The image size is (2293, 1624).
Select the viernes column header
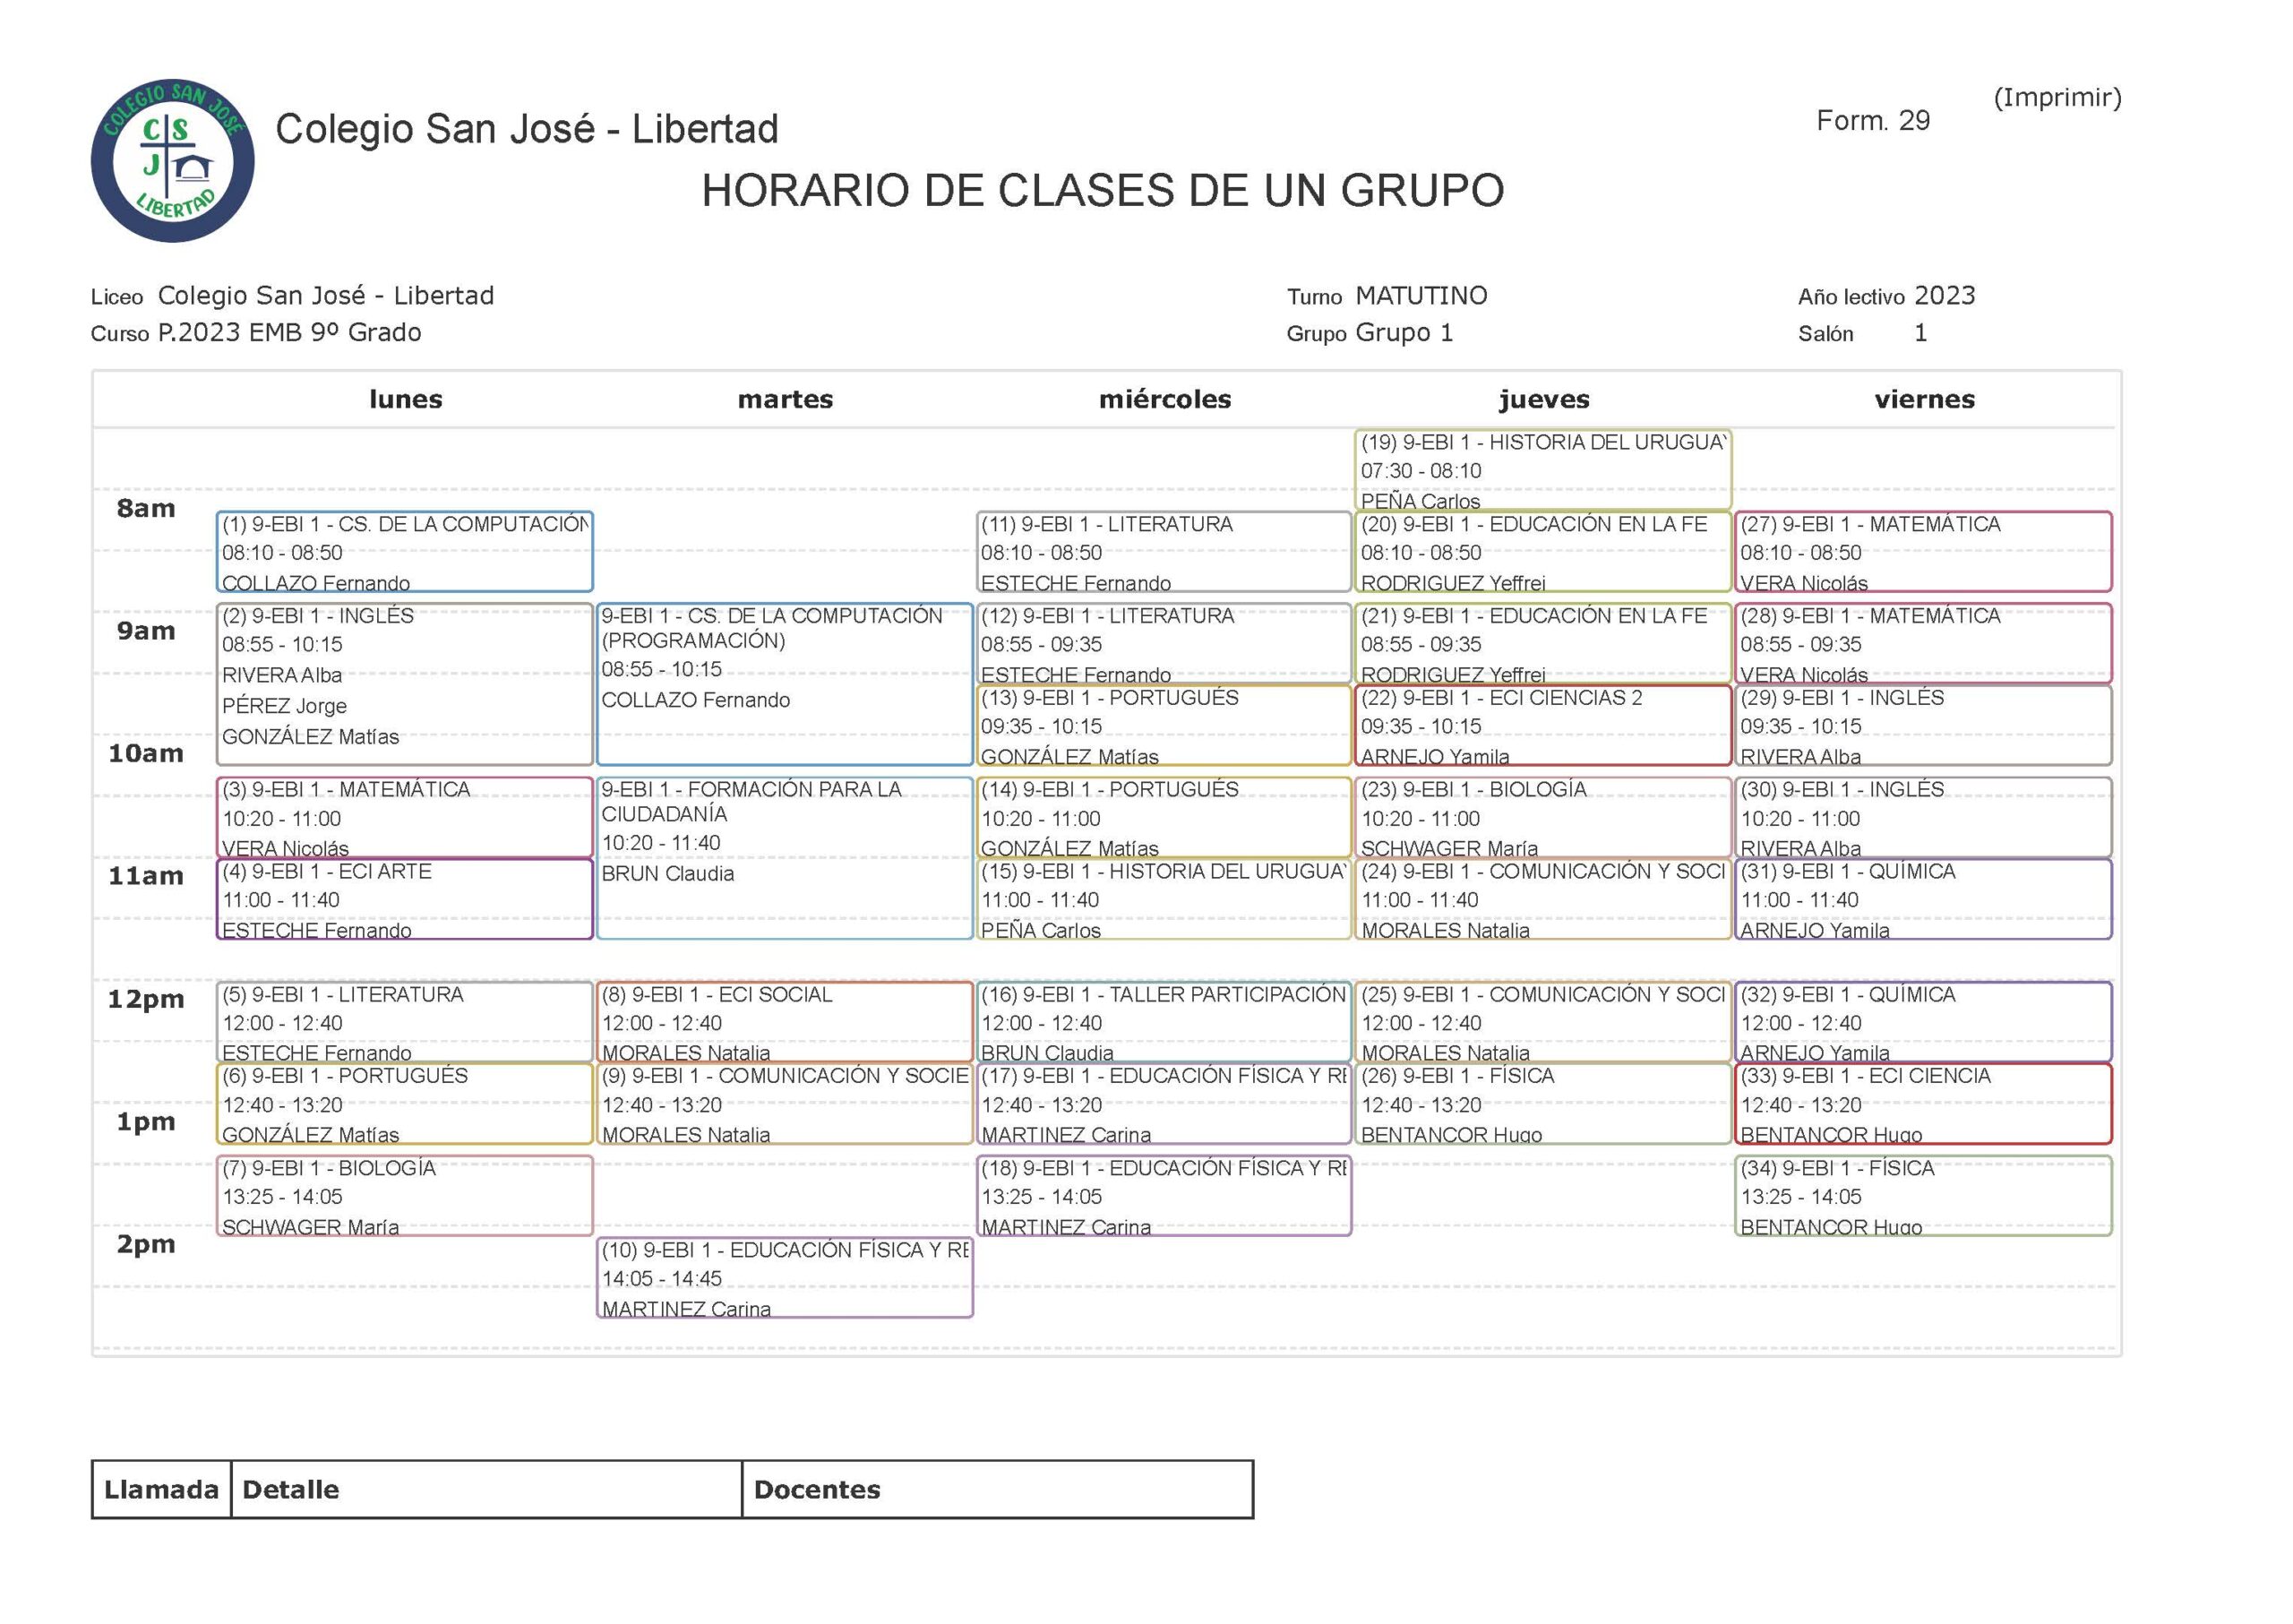pos(1923,399)
